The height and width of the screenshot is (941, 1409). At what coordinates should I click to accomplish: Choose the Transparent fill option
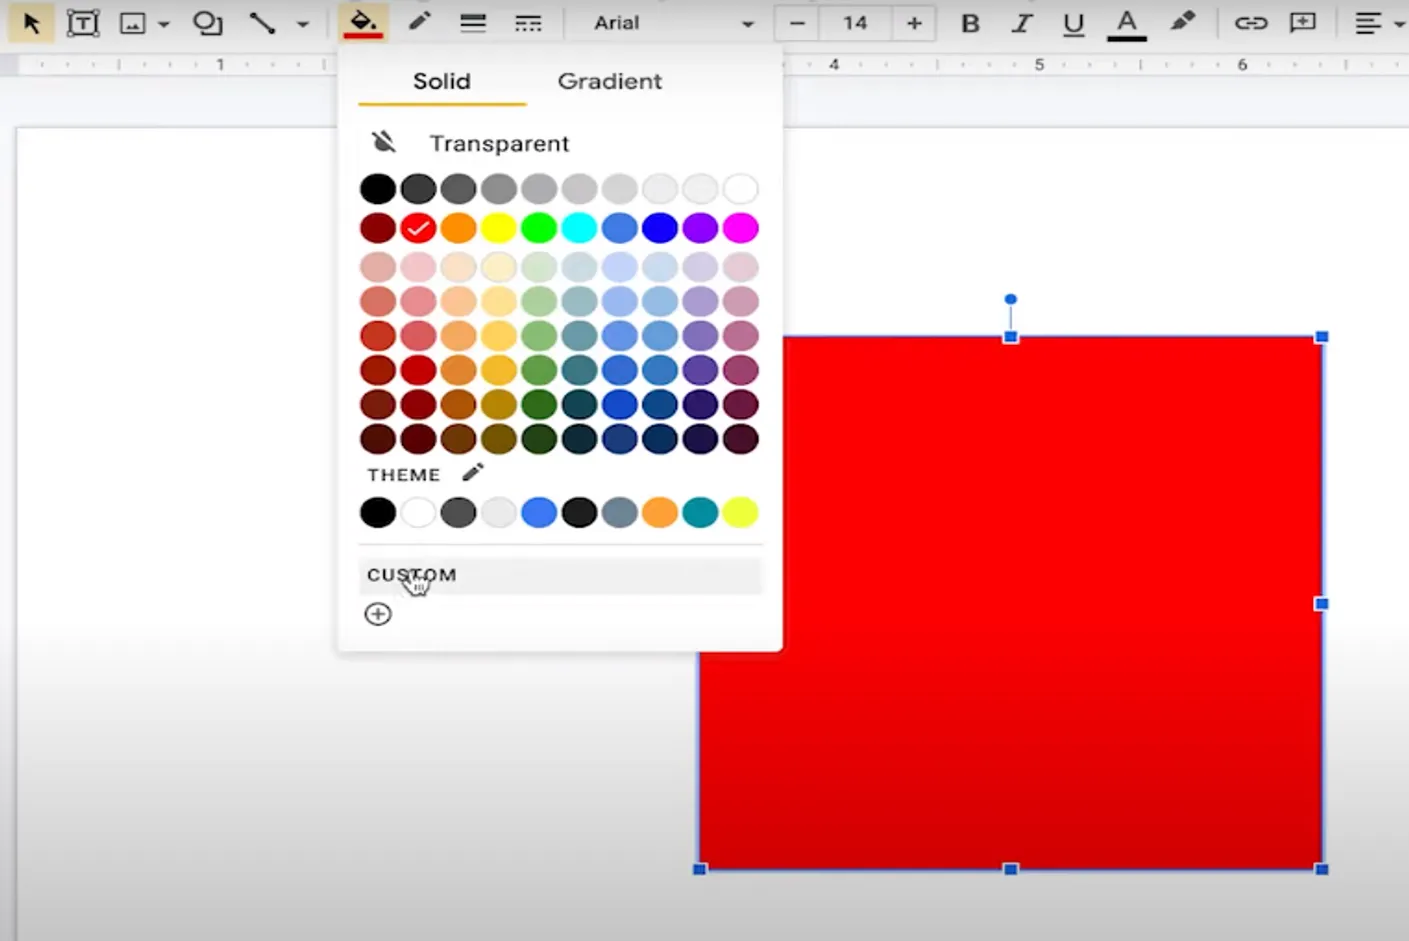[x=499, y=143]
